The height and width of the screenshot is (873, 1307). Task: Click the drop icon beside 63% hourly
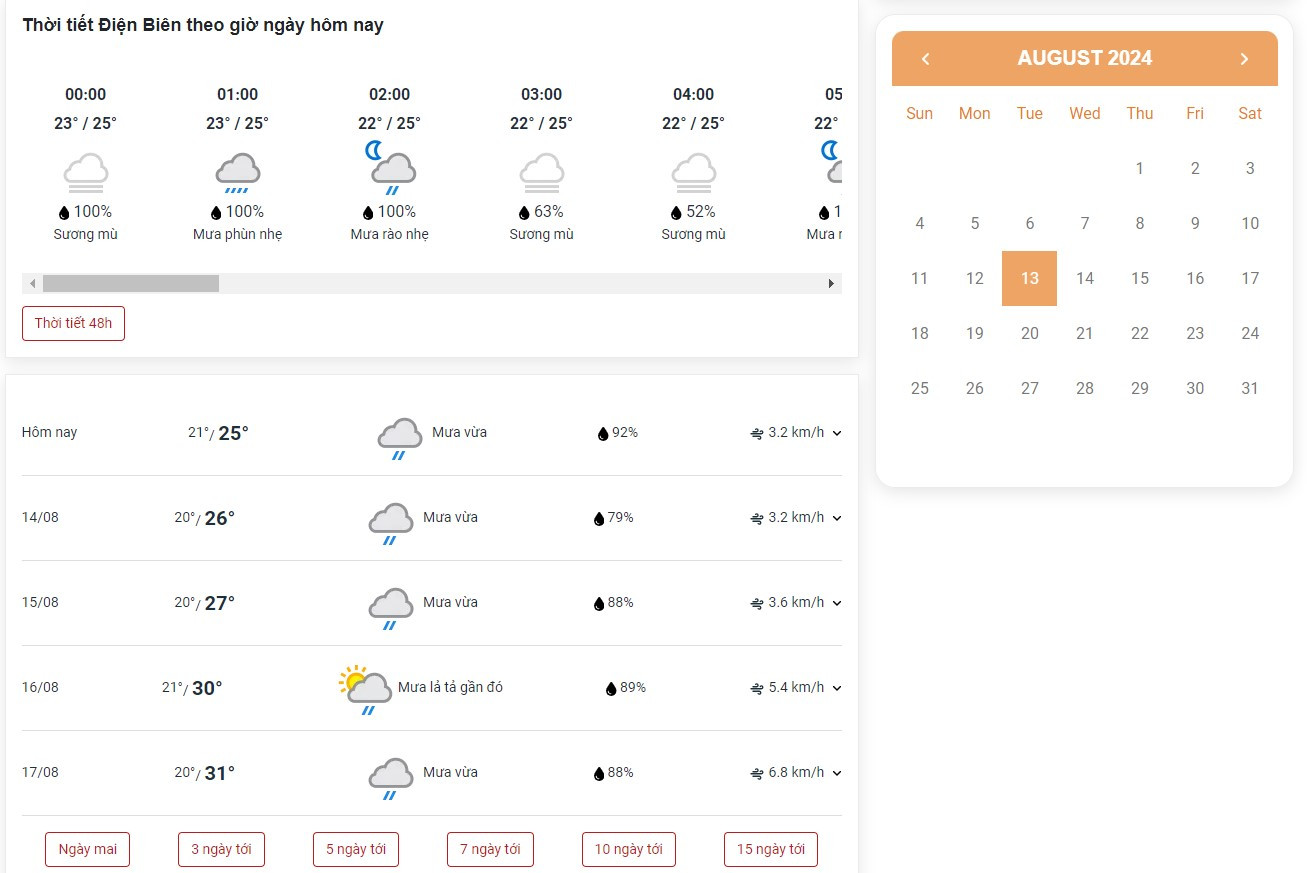click(x=524, y=213)
